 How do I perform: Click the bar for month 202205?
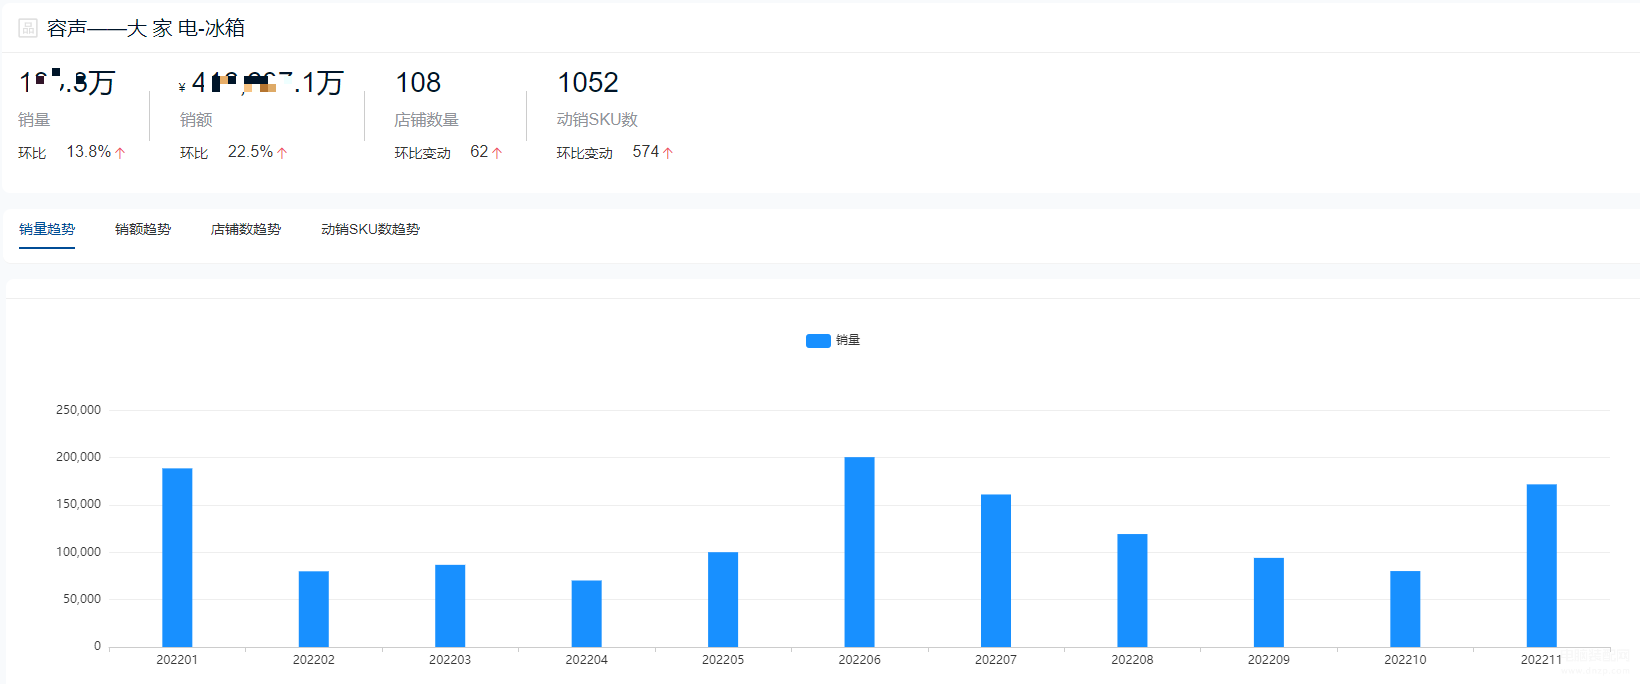(x=723, y=599)
